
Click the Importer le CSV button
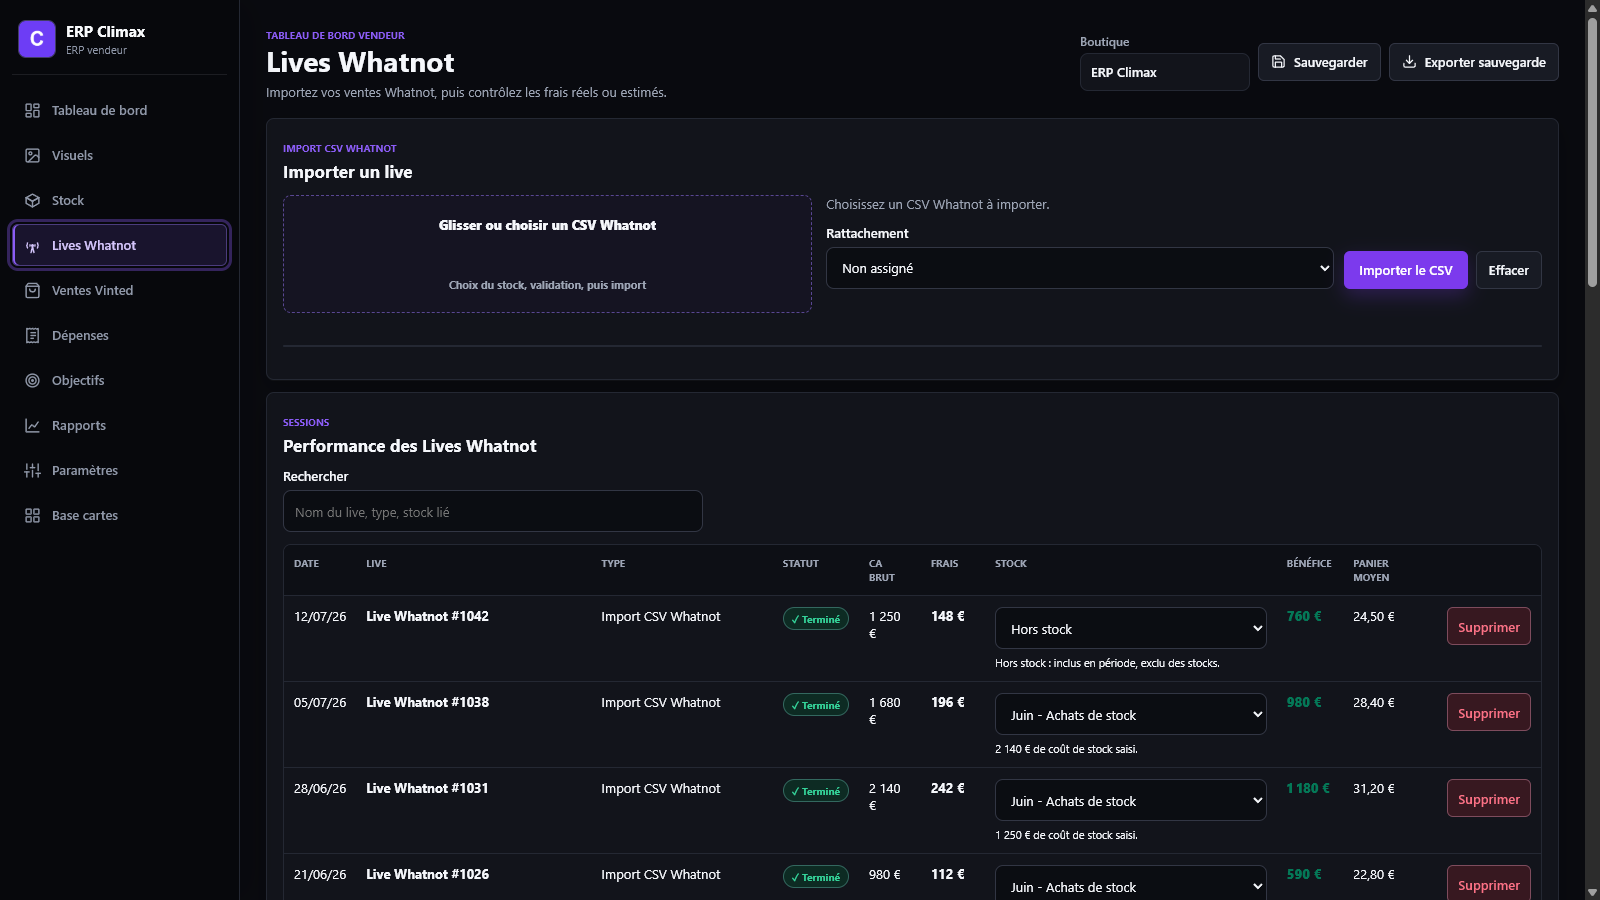1405,270
